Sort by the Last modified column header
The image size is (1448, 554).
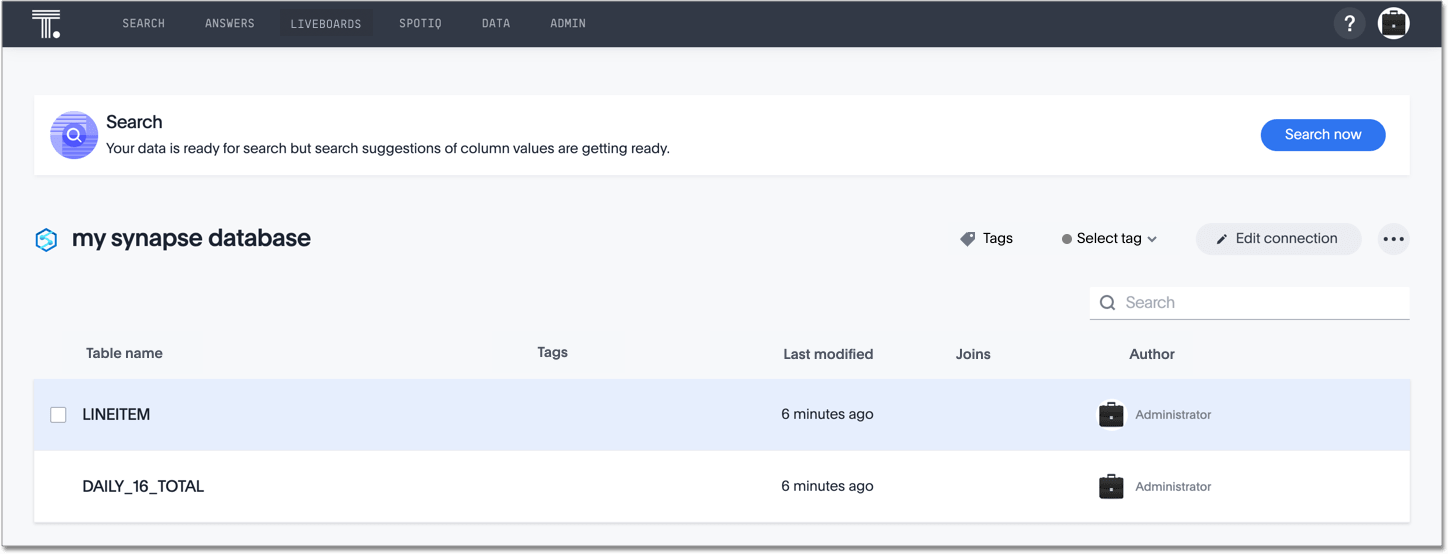point(828,354)
